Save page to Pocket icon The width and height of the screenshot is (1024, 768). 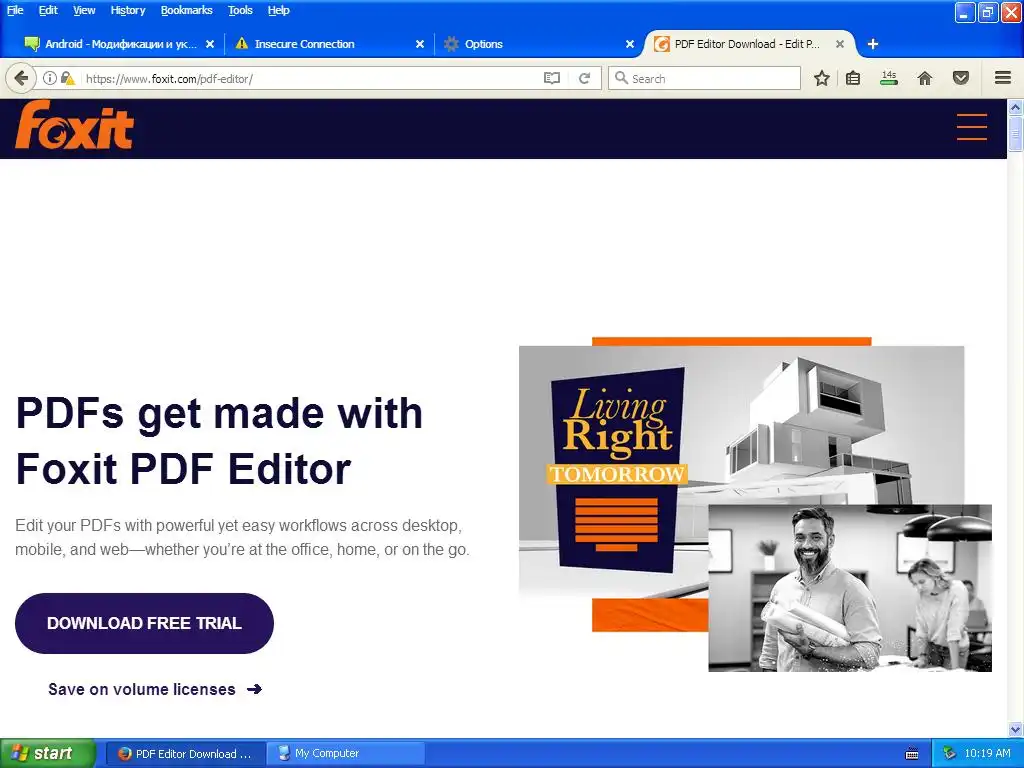click(961, 78)
